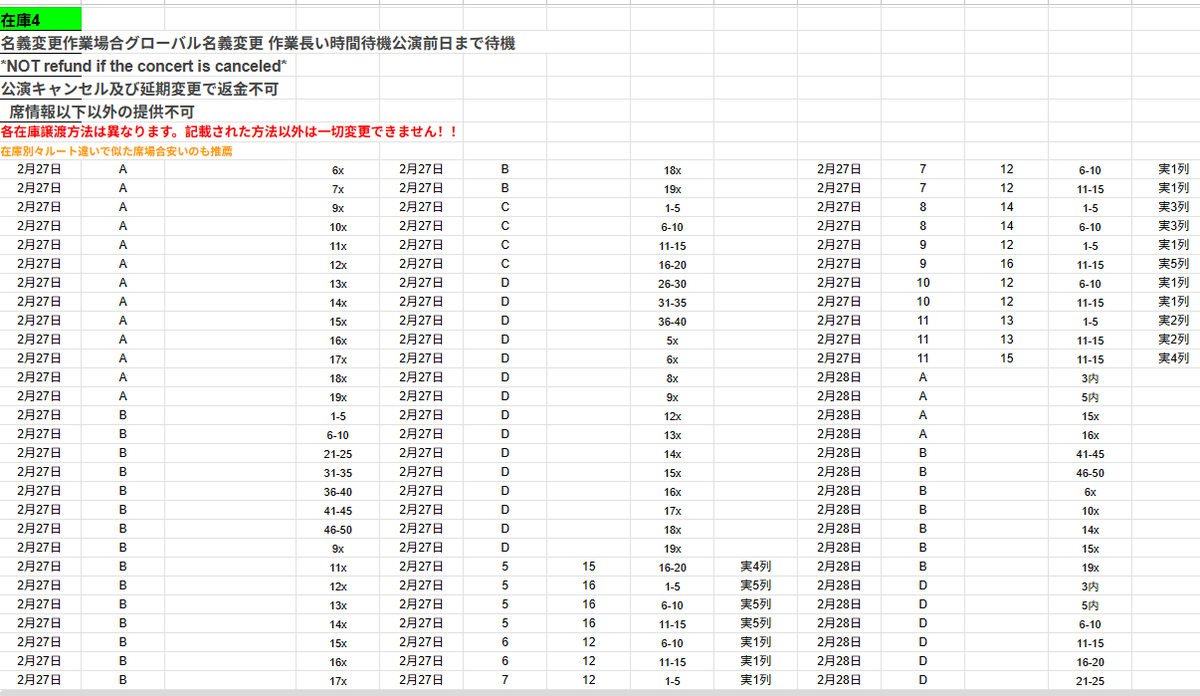The image size is (1200, 696).
Task: Click "21-25" in the 2月27日 B row
Action: pyautogui.click(x=338, y=454)
